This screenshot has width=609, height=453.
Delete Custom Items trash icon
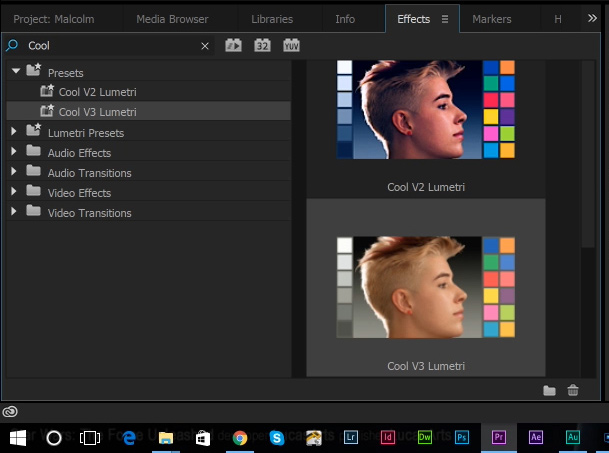click(573, 390)
